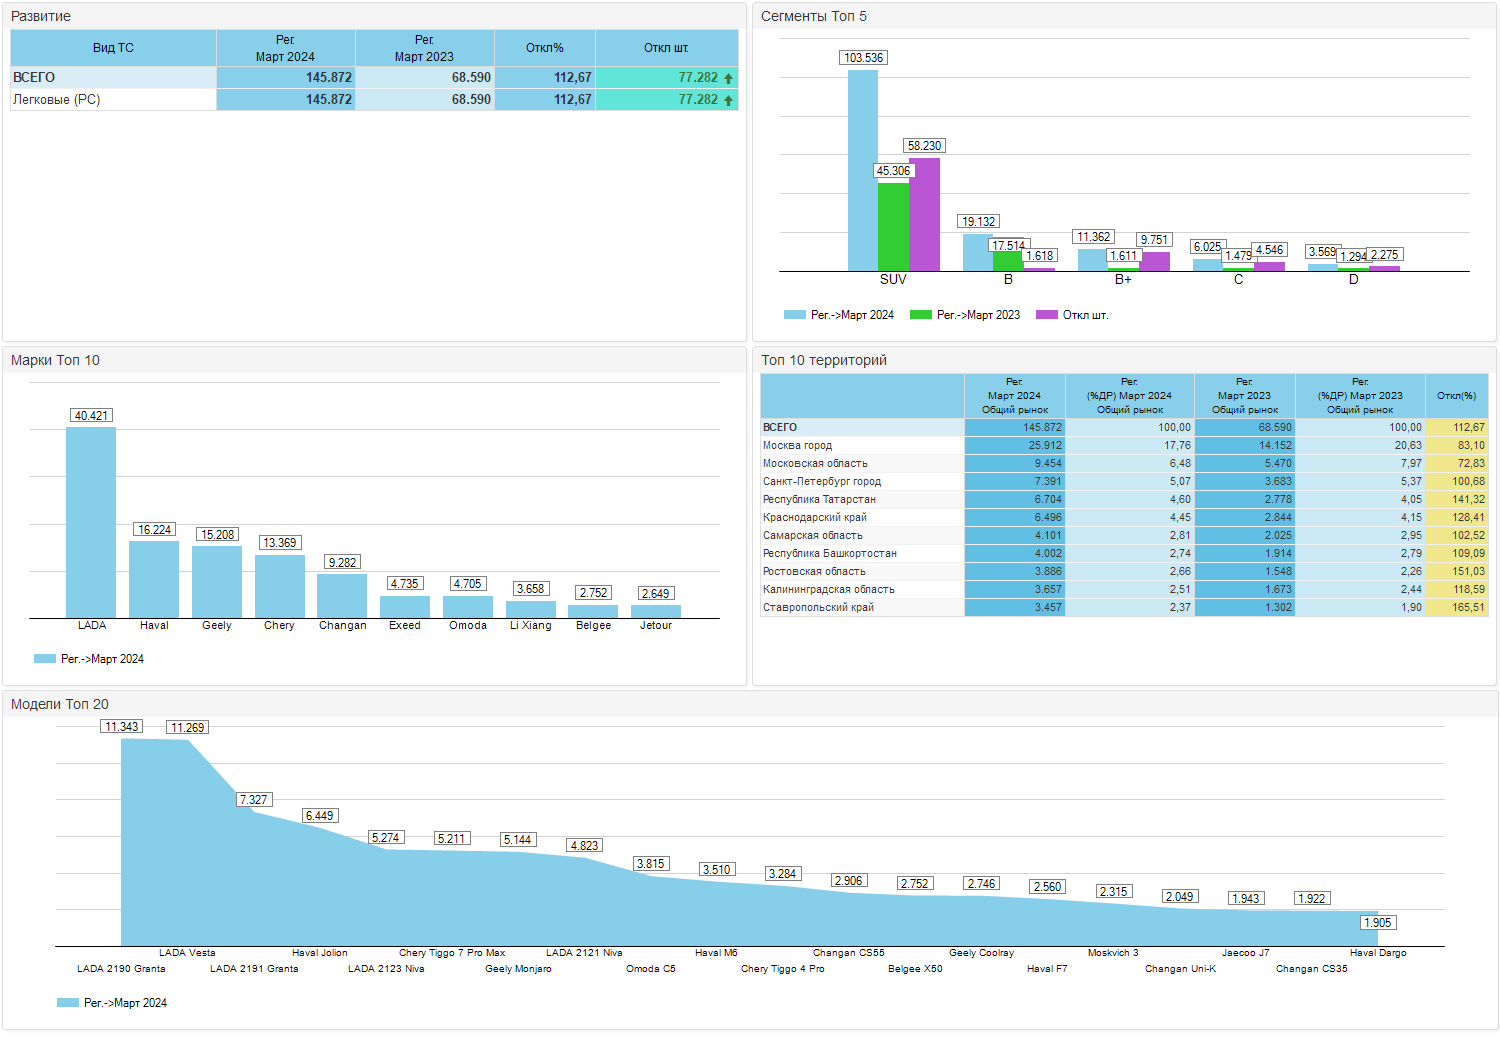Image resolution: width=1500 pixels, height=1060 pixels.
Task: Click the Сегменты Топ 5 panel title
Action: click(814, 17)
